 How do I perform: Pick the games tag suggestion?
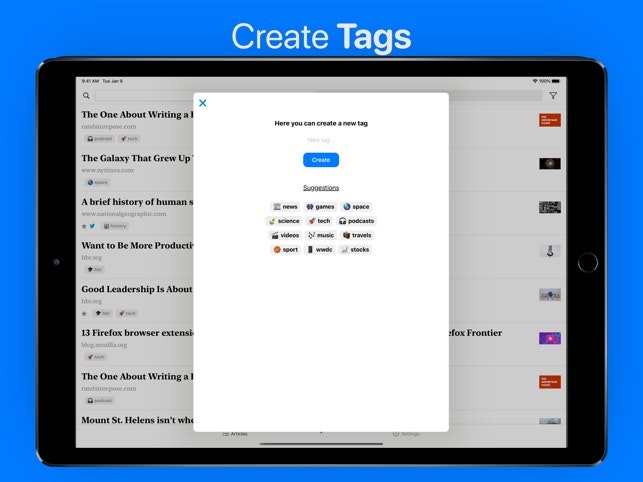pos(321,207)
